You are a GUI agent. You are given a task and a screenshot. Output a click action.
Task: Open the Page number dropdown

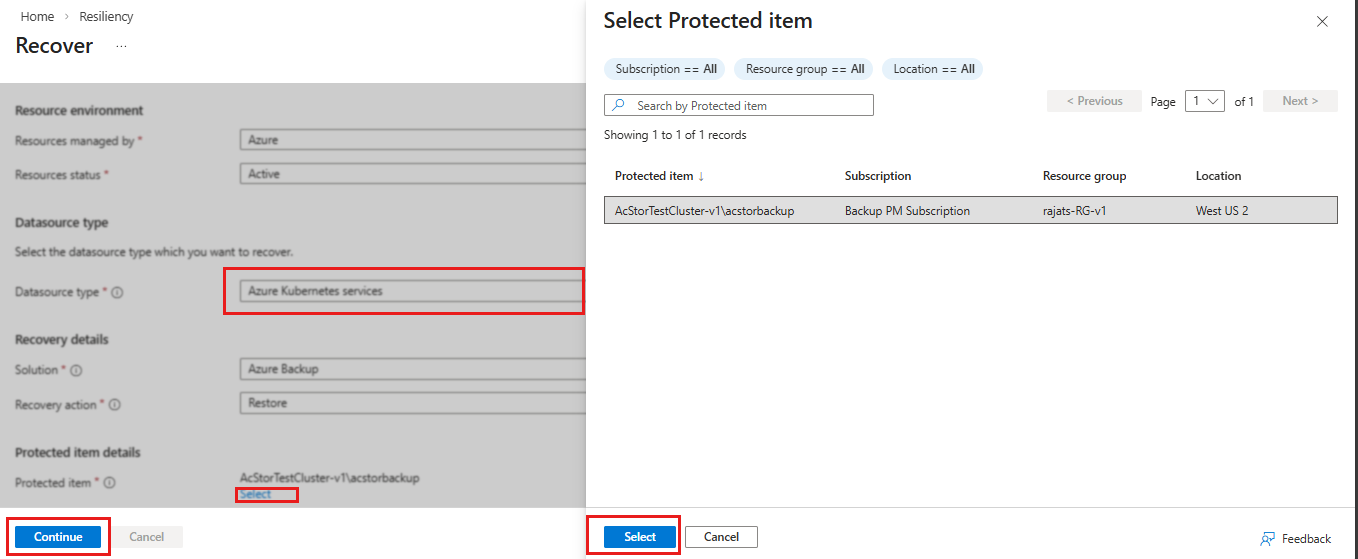(x=1205, y=101)
